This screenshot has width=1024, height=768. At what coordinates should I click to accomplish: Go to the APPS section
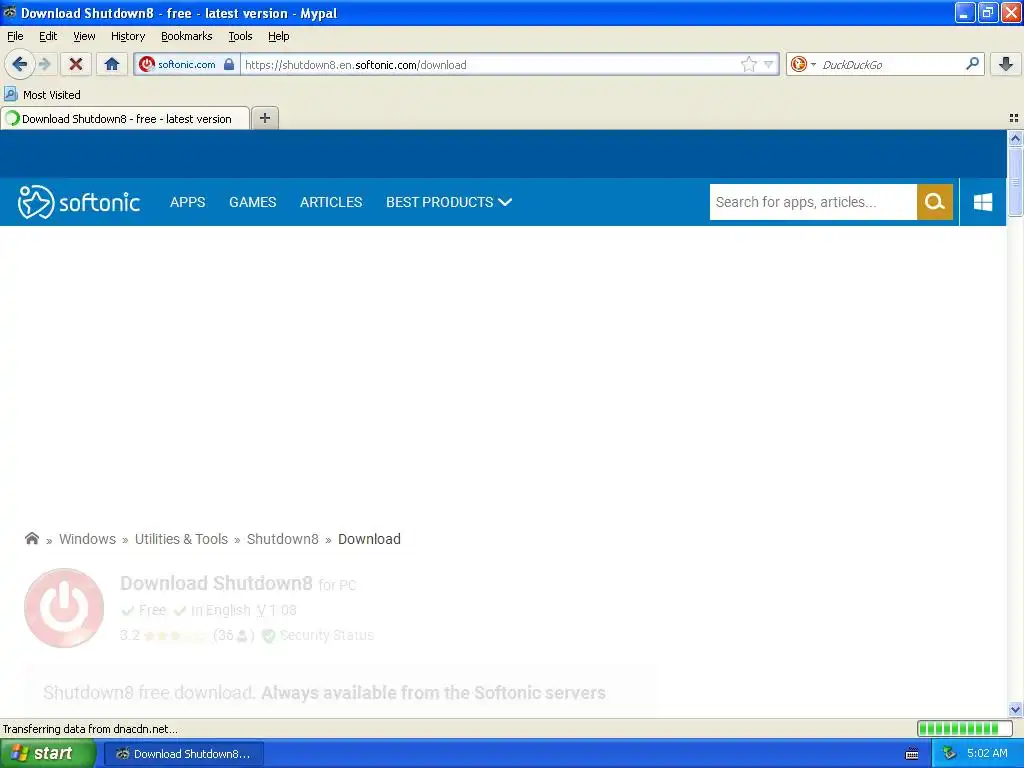tap(187, 202)
